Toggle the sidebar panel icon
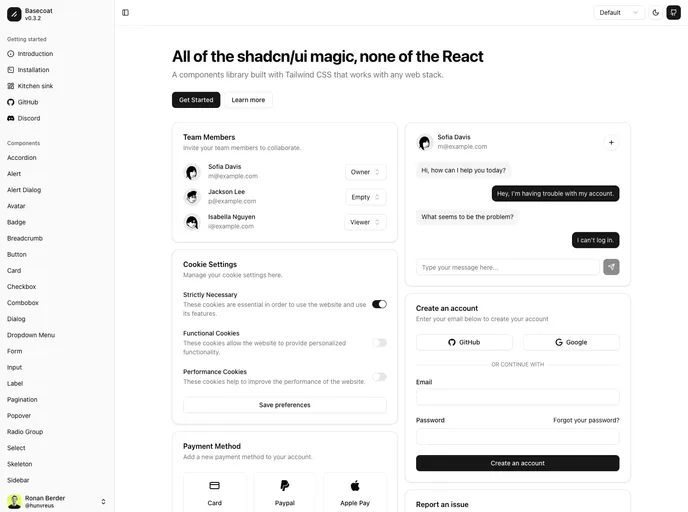Image resolution: width=688 pixels, height=512 pixels. [x=125, y=13]
